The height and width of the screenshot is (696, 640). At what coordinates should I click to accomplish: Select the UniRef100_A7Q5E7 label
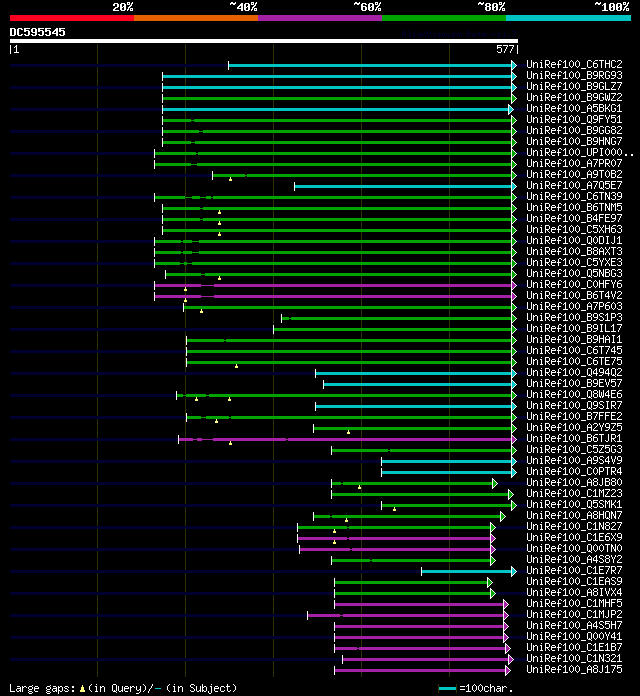574,185
